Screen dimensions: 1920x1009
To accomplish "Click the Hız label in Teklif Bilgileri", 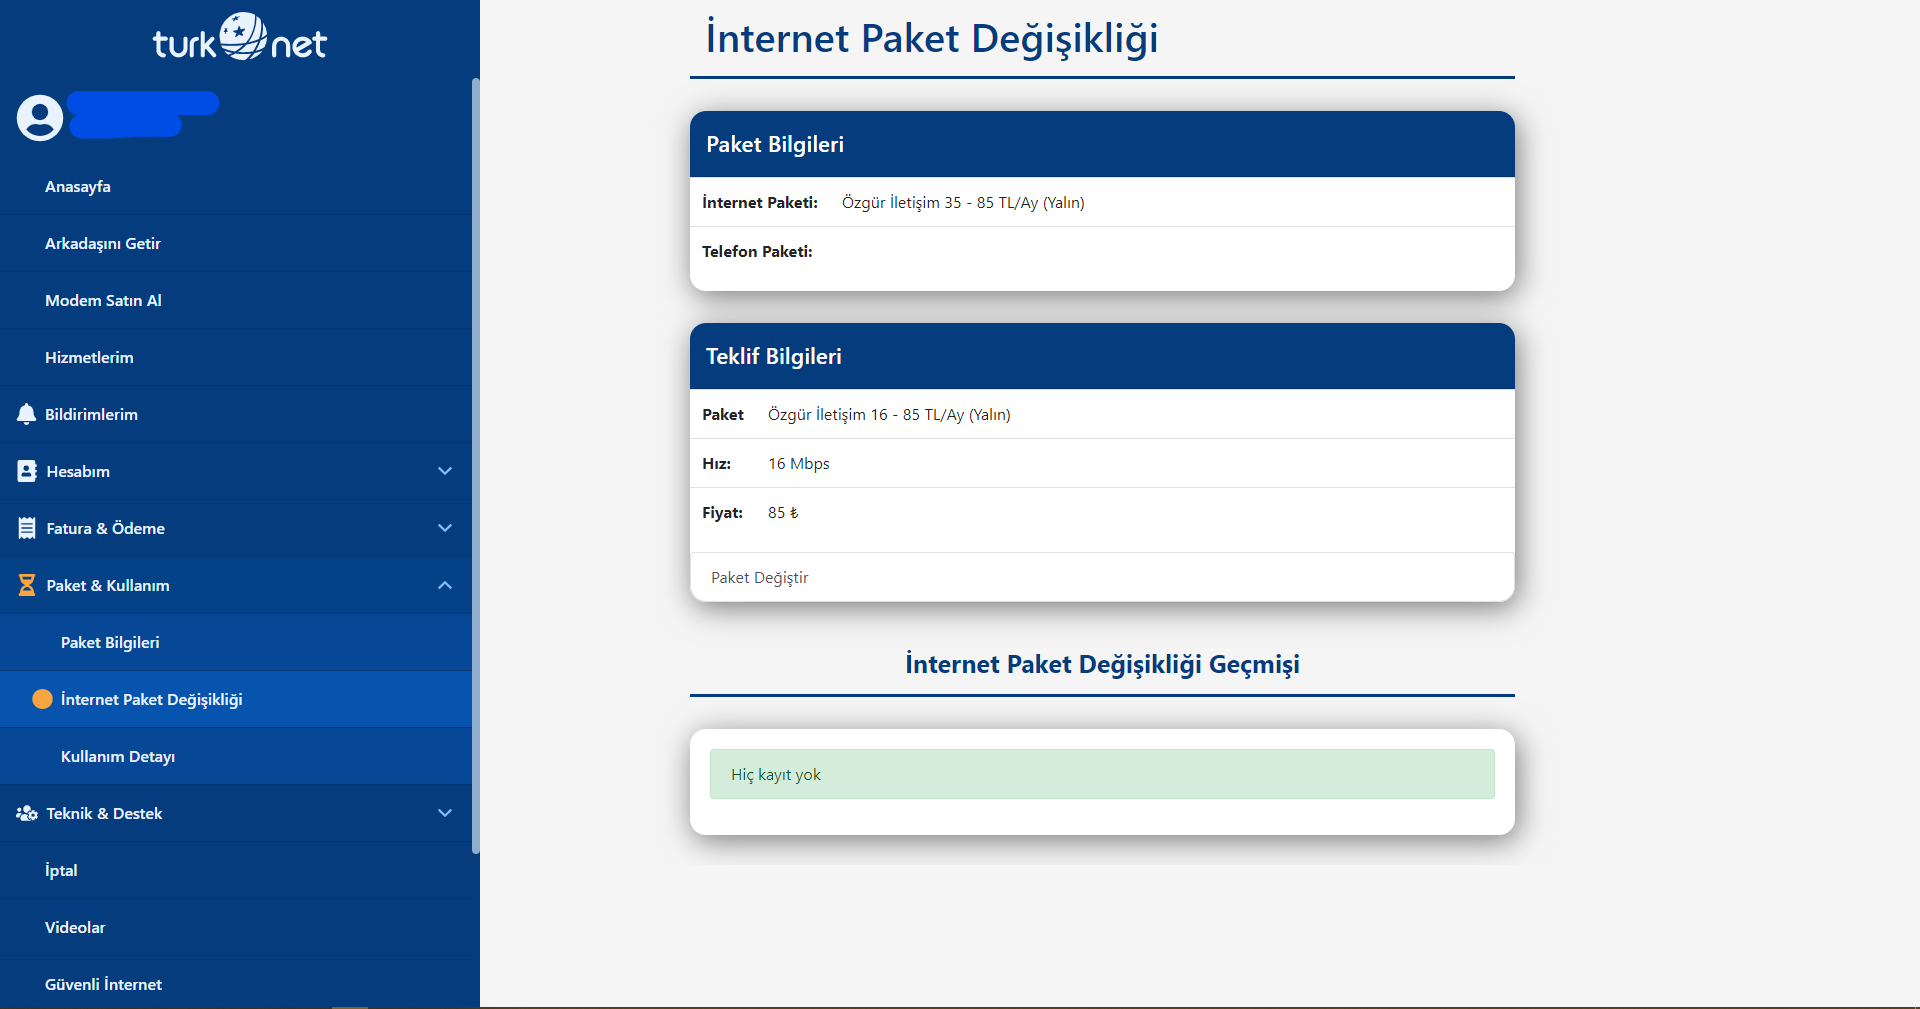I will (x=716, y=464).
